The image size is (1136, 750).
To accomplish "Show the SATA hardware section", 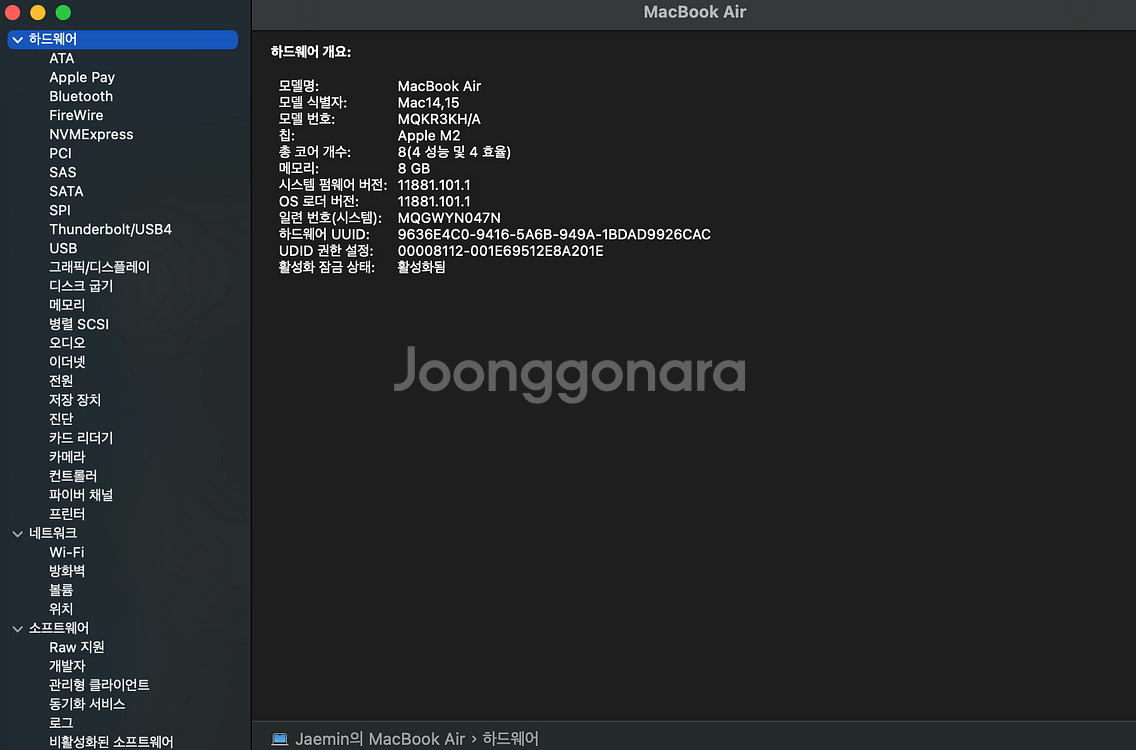I will [x=66, y=191].
